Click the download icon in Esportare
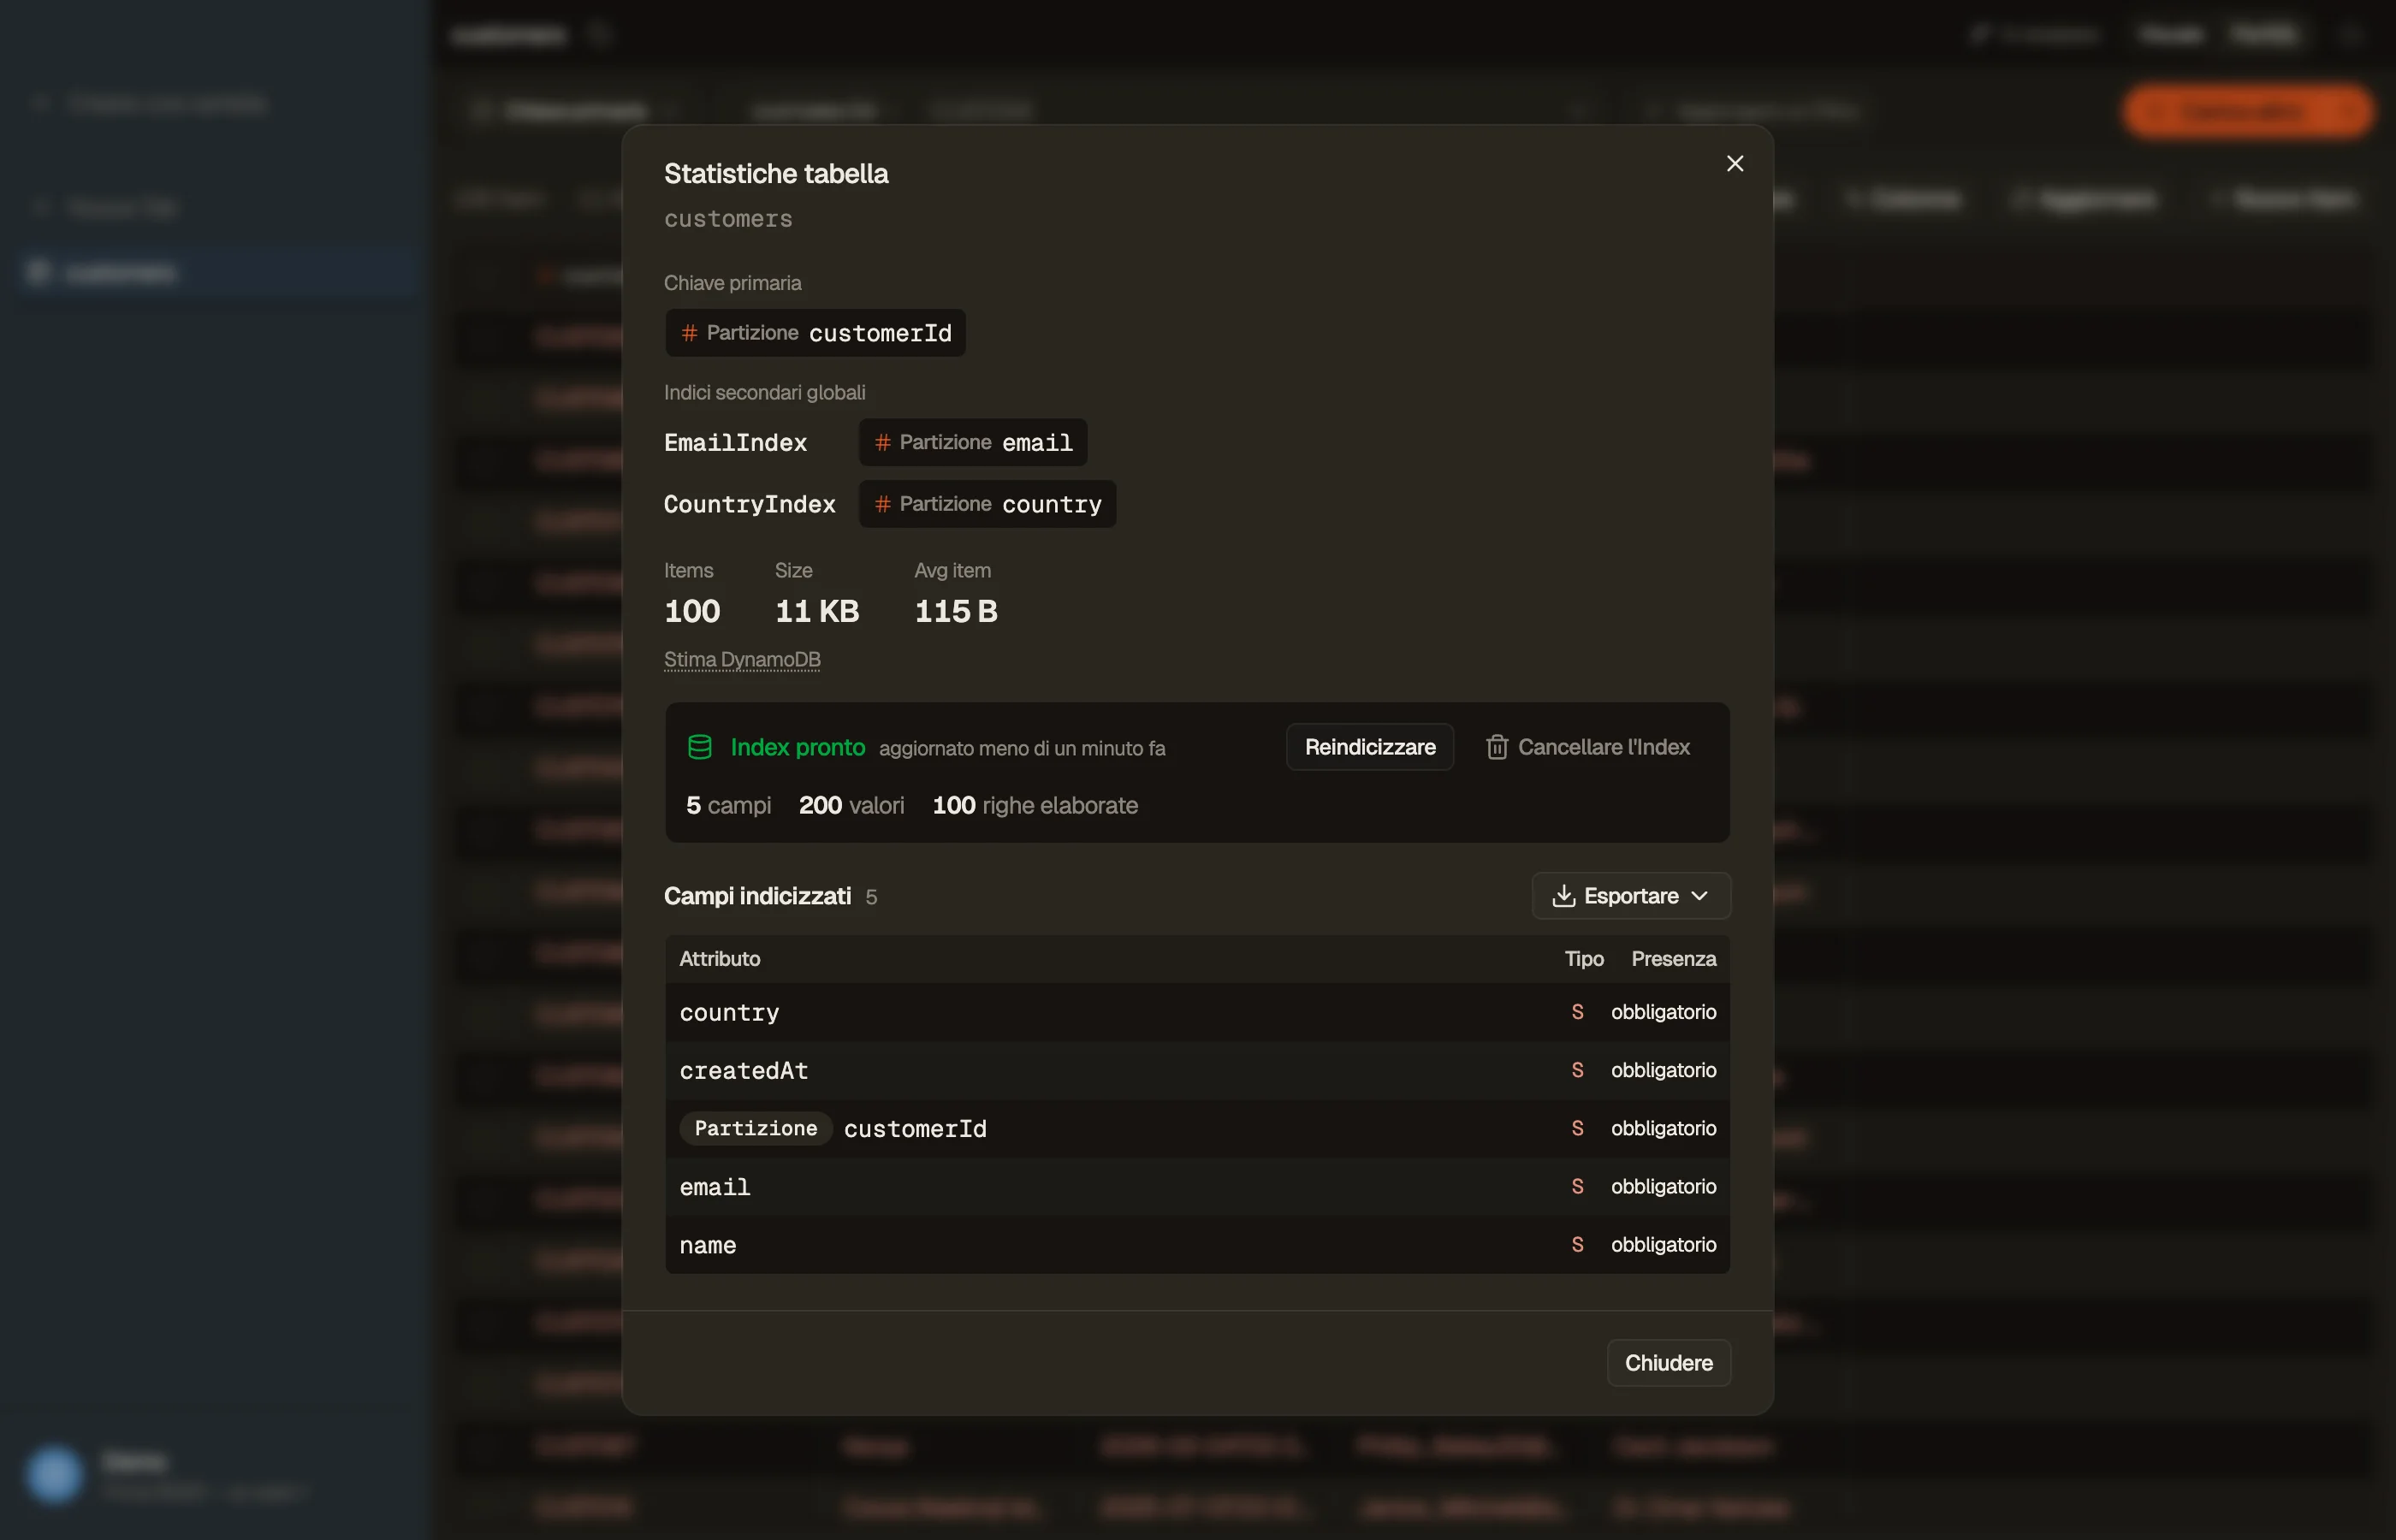Screen dimensions: 2396x1540 pyautogui.click(x=1563, y=896)
